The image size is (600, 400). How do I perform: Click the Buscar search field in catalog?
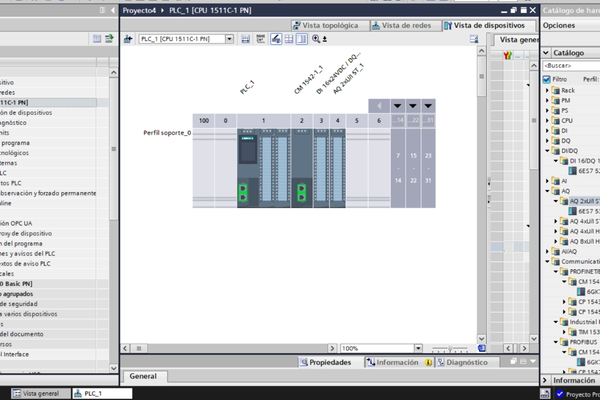[x=570, y=66]
